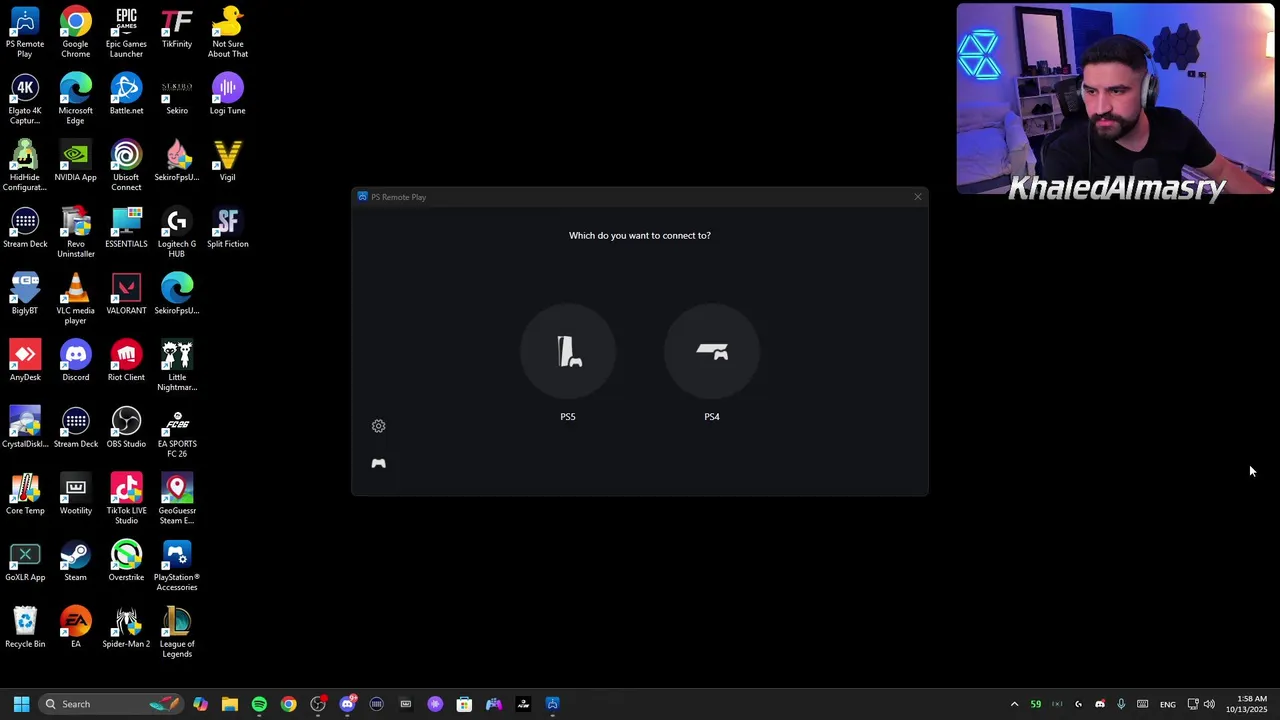Switch to PS Remote Play taskbar icon
This screenshot has height=720, width=1280.
(x=552, y=704)
